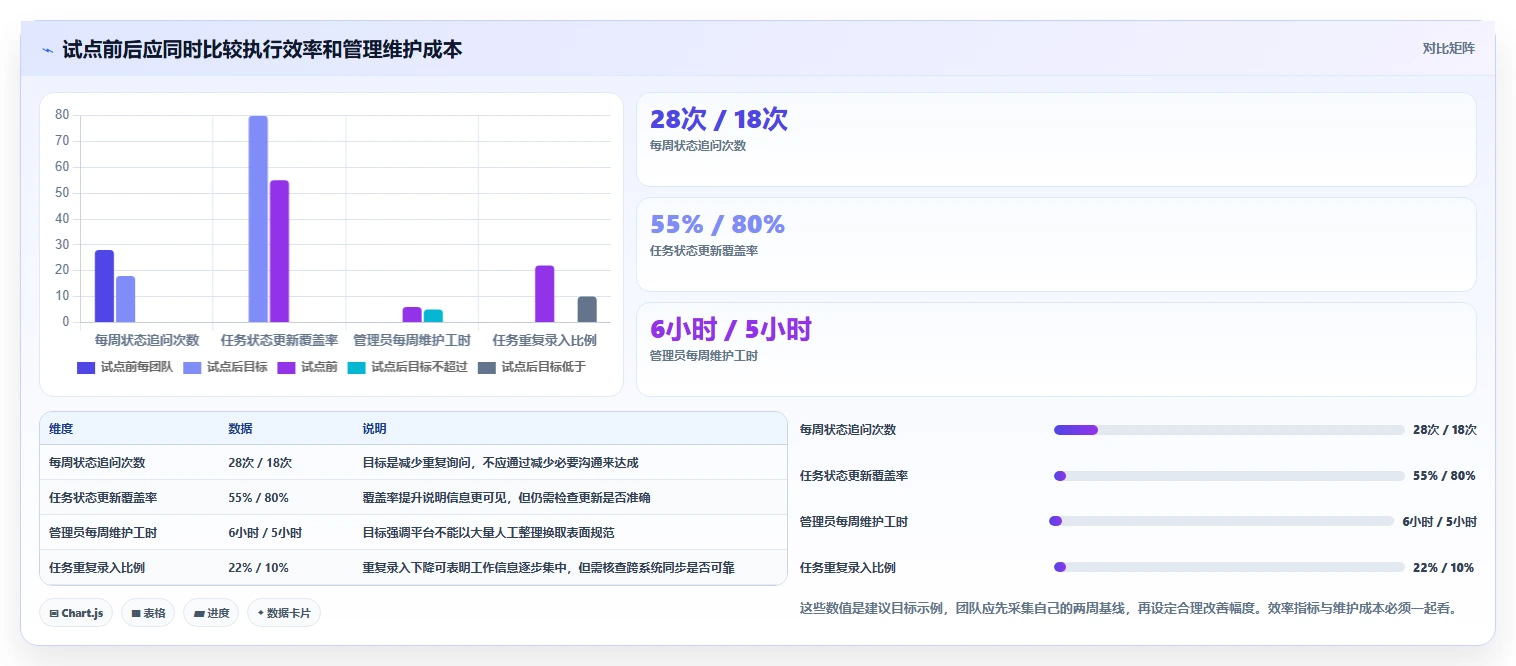Select the 每周状态追问次数 progress bar
This screenshot has width=1516, height=666.
[1229, 430]
